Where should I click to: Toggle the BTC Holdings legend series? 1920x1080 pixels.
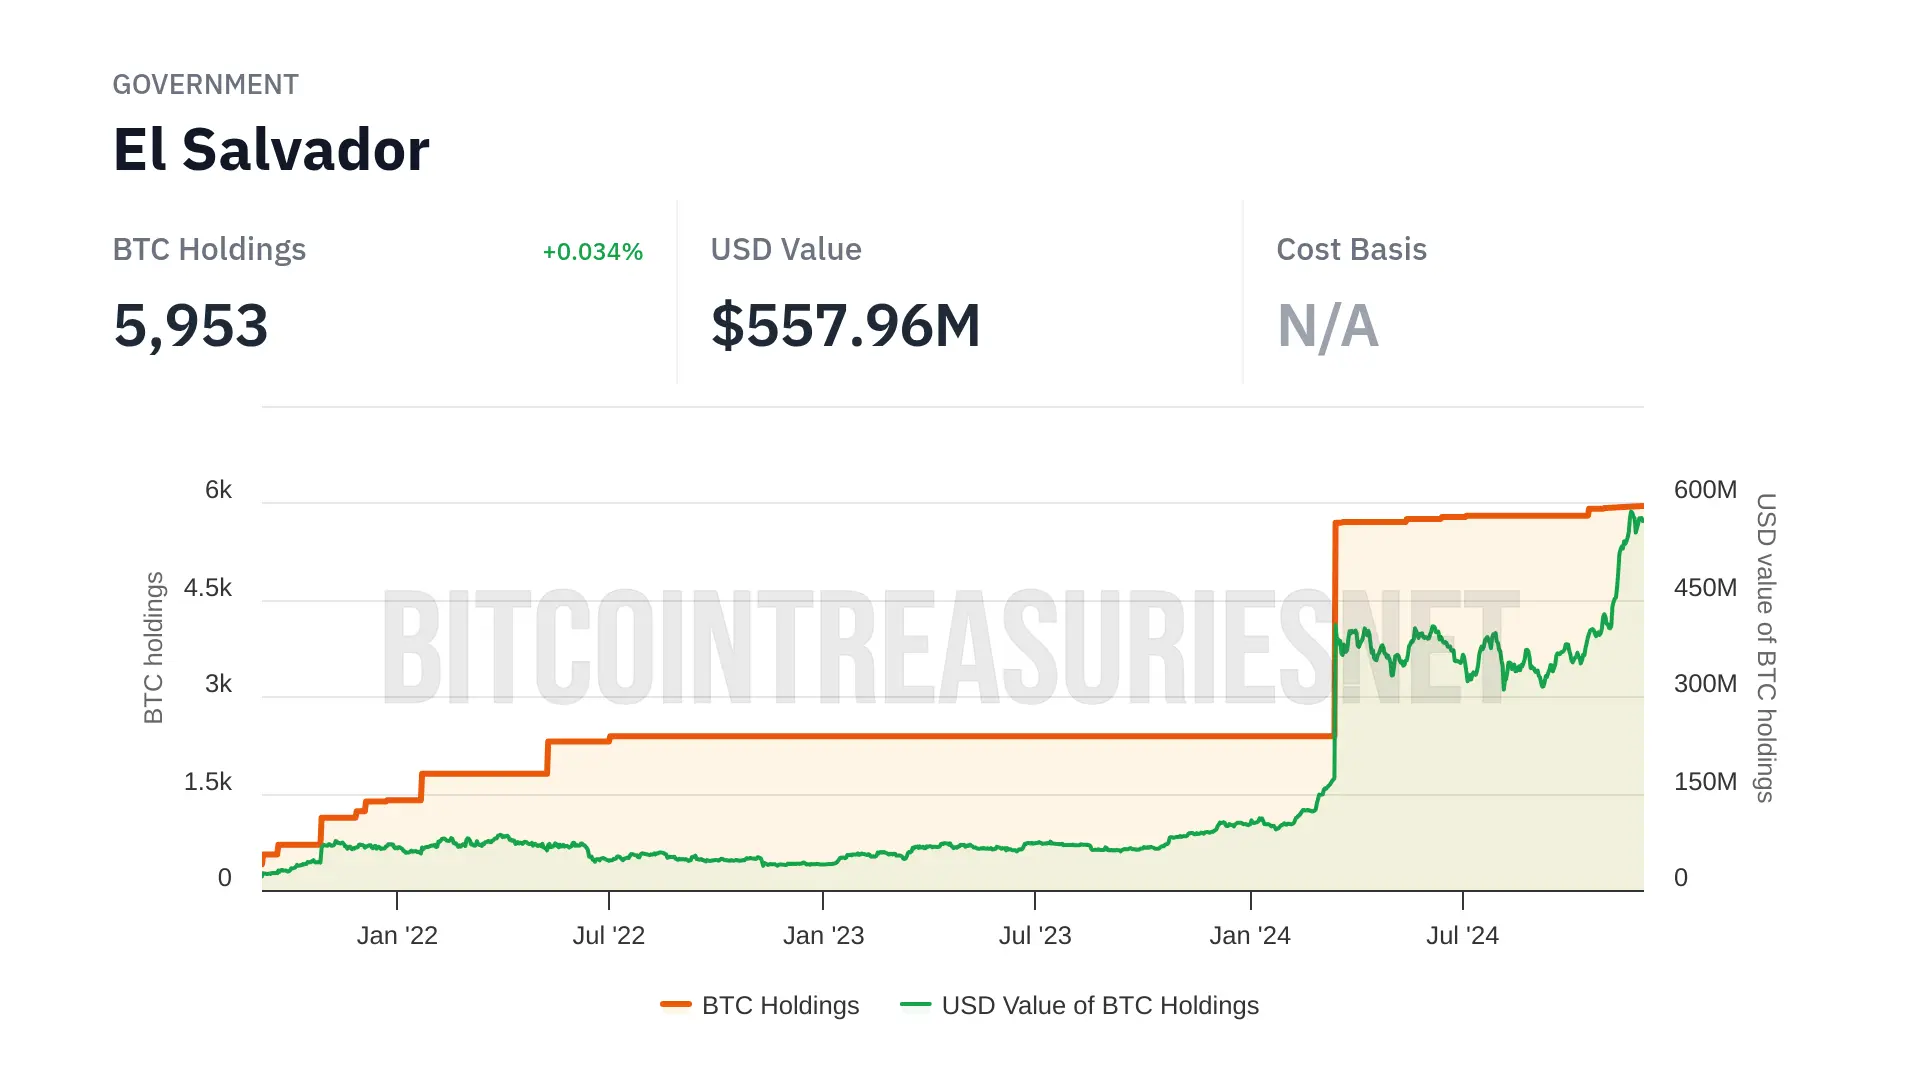point(780,1005)
